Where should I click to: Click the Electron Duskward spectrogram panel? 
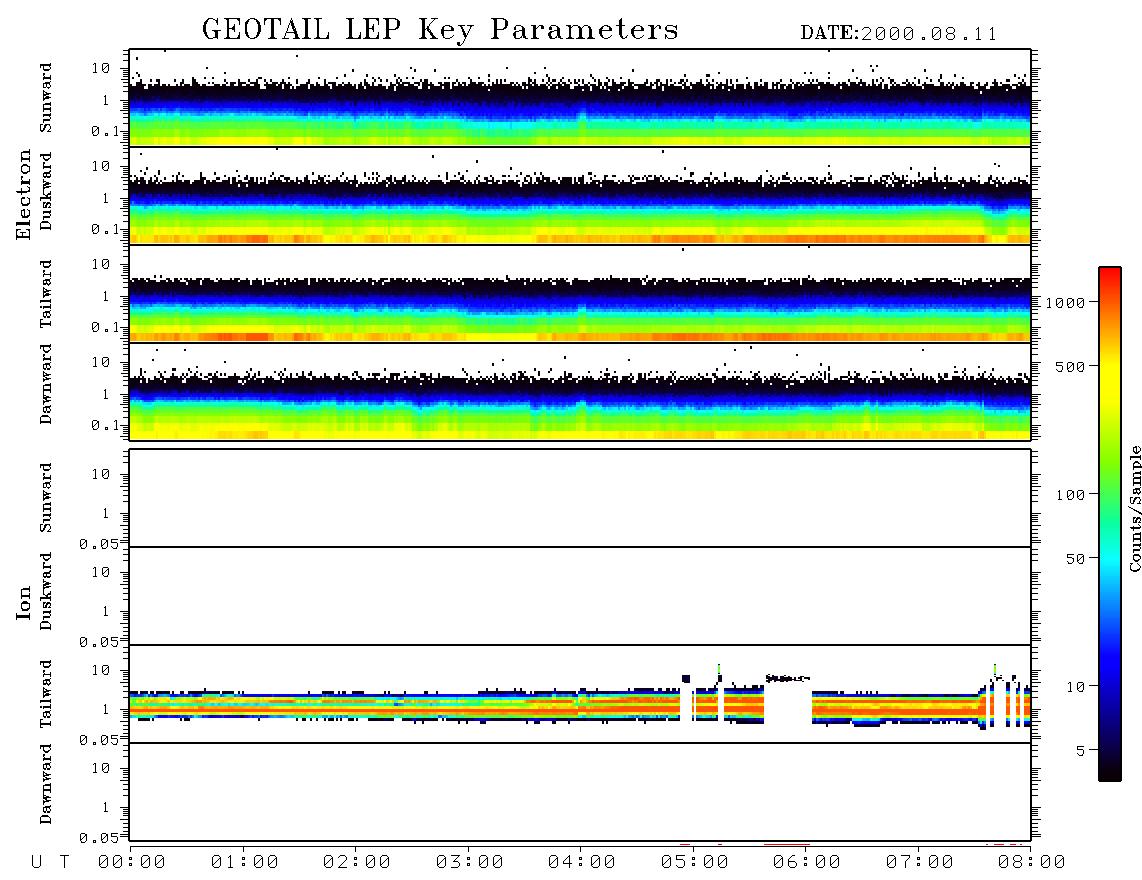click(580, 195)
